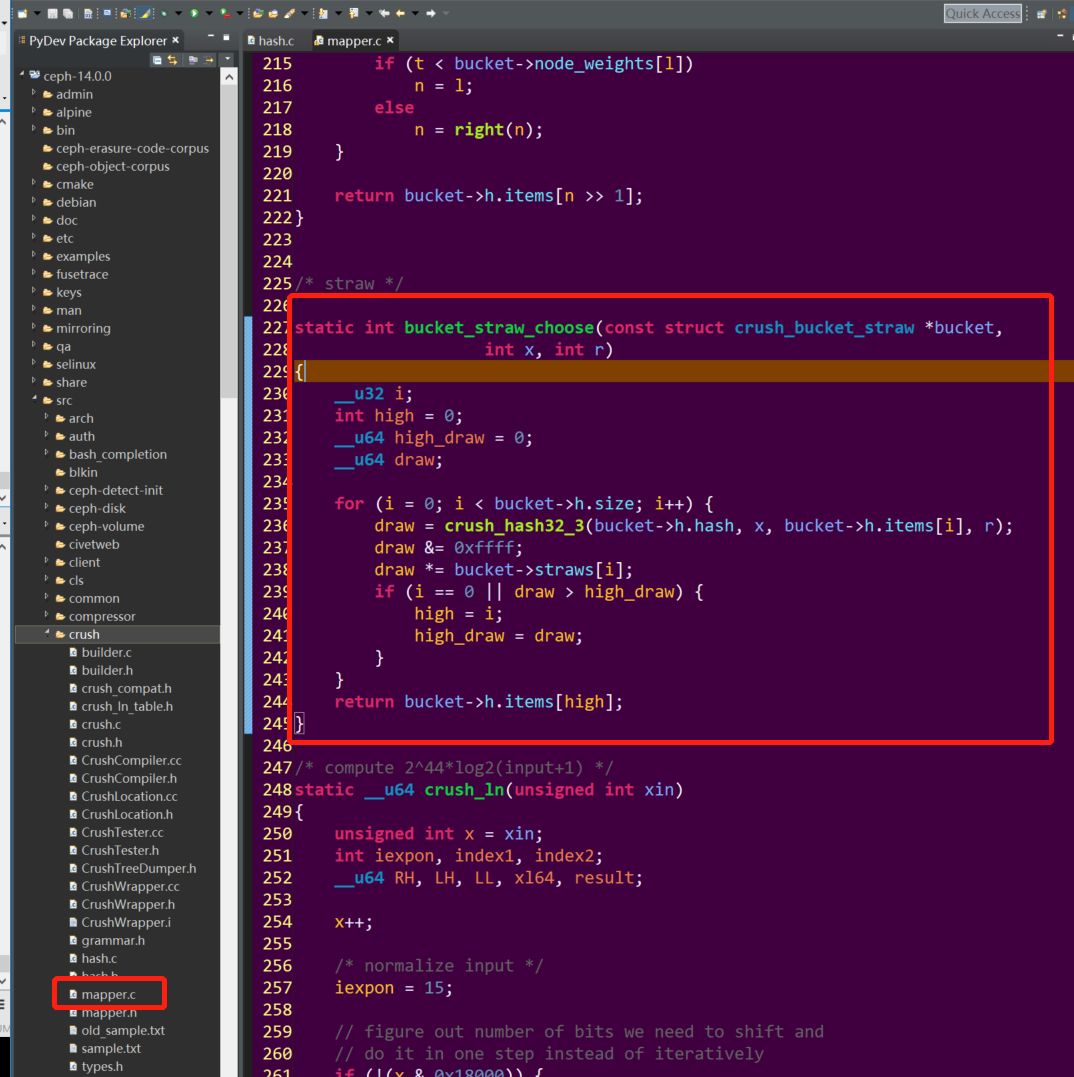Image resolution: width=1074 pixels, height=1077 pixels.
Task: Switch to the hash.c editor tab
Action: 271,41
